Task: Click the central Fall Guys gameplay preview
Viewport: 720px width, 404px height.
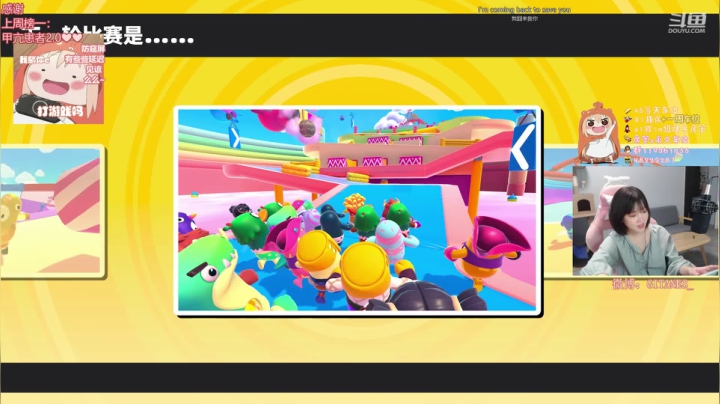Action: click(357, 210)
